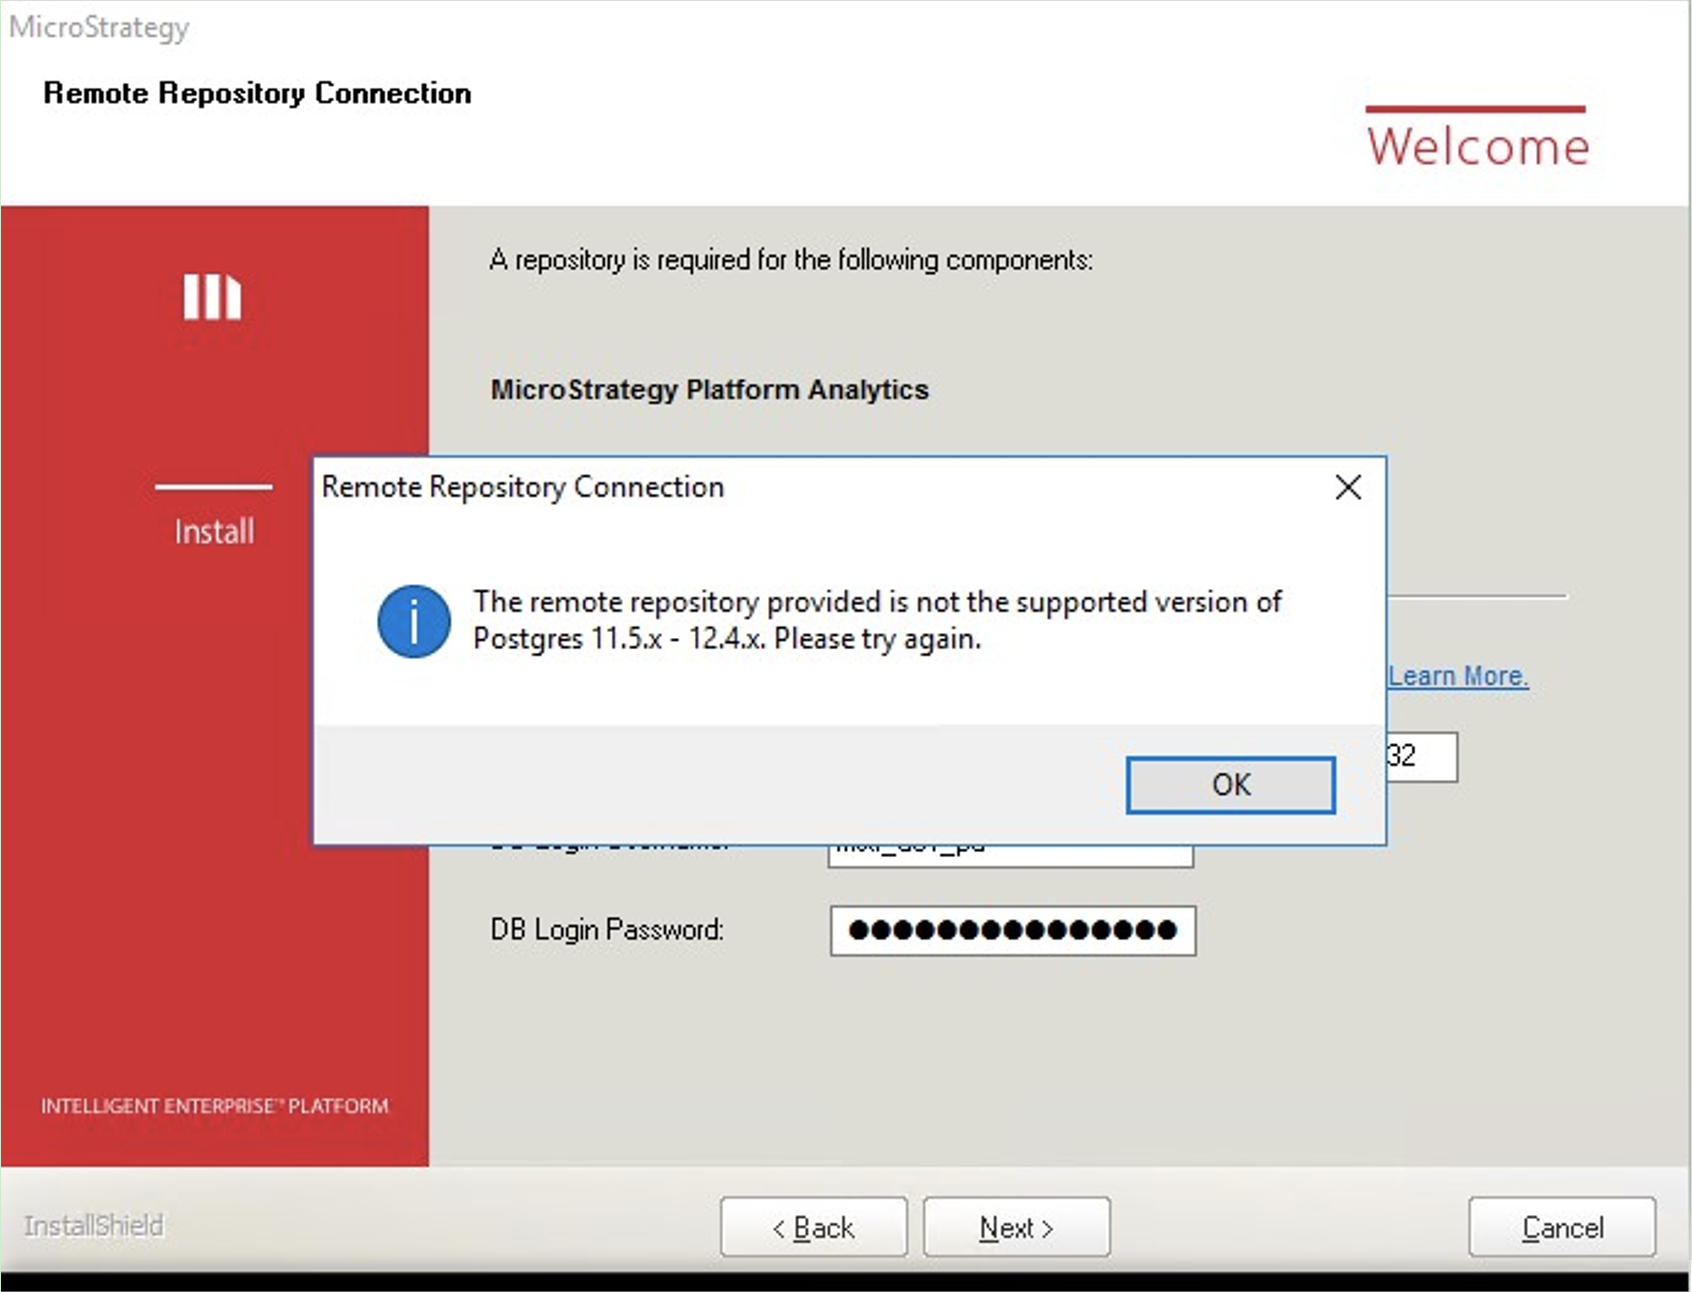Select the Install step in the sidebar
This screenshot has height=1292, width=1692.
(x=214, y=531)
